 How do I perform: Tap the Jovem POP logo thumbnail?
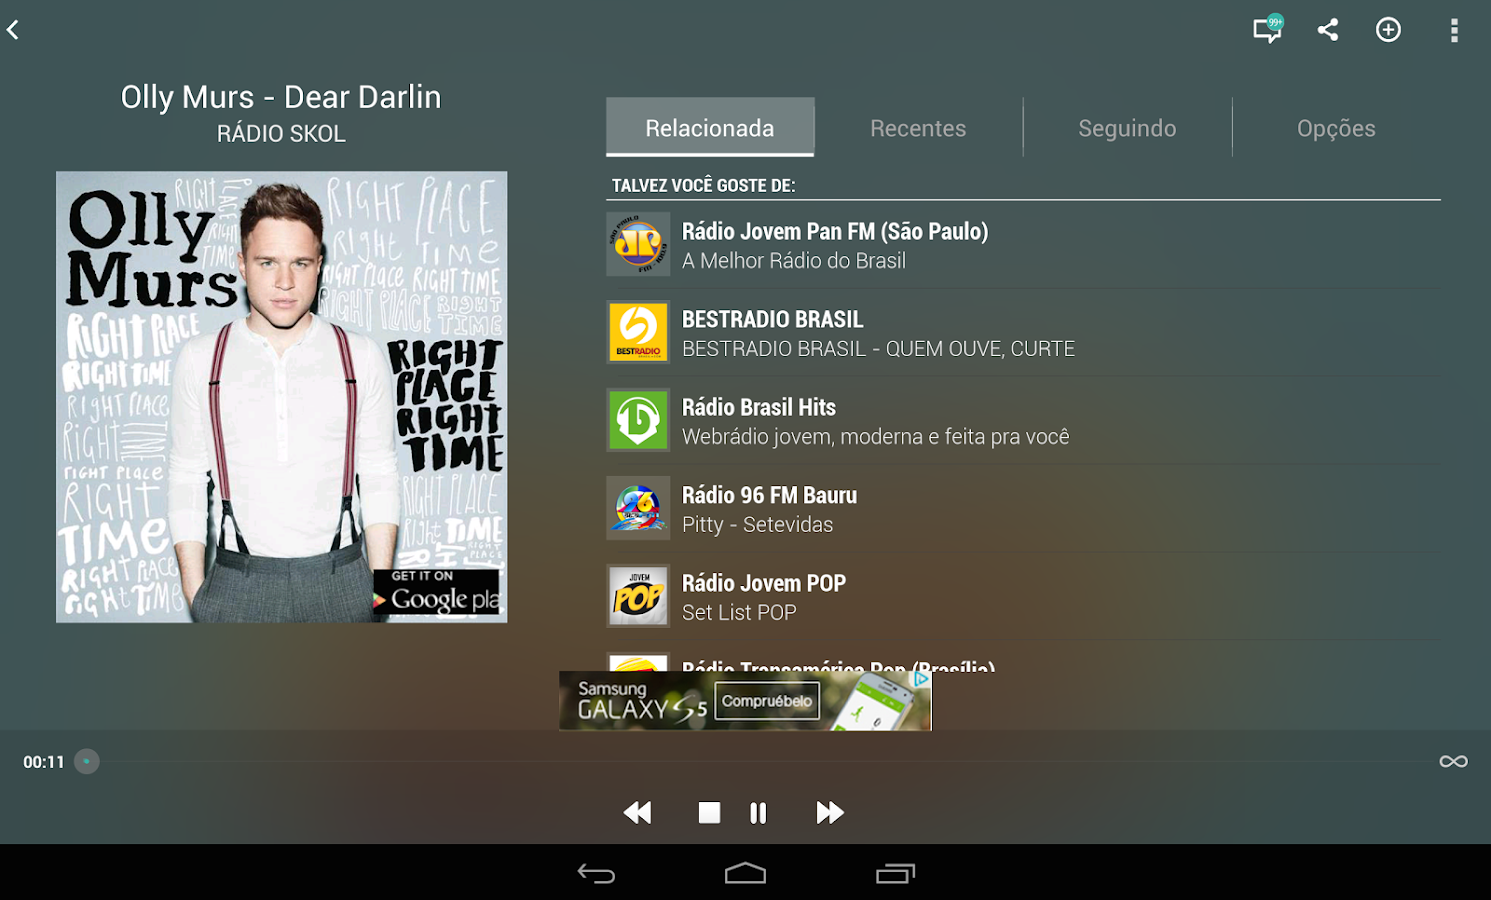[638, 596]
